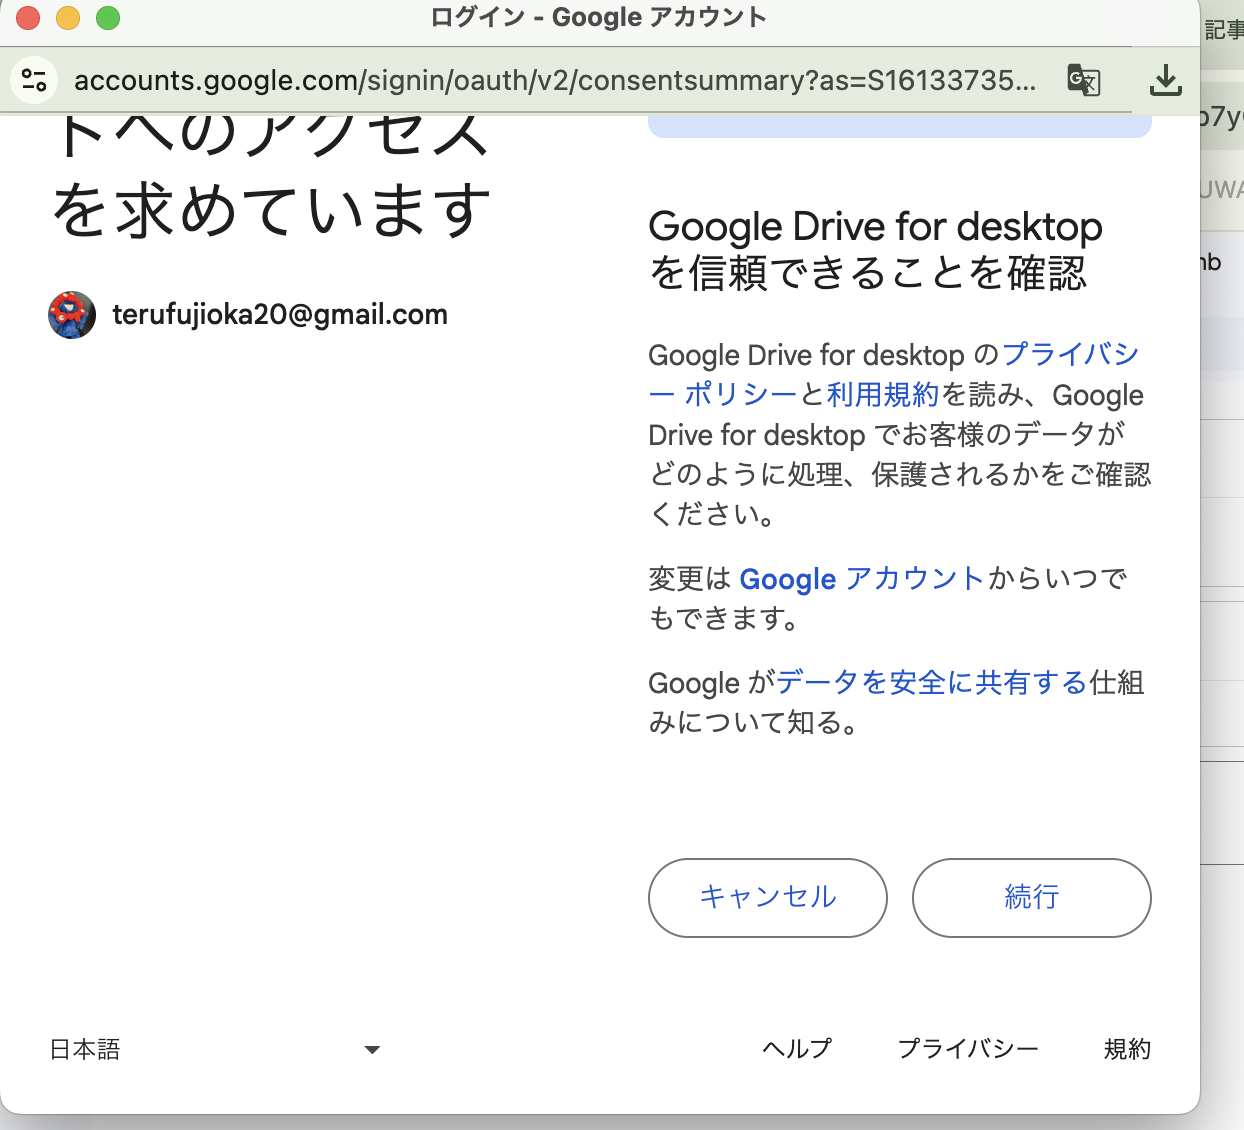Open the 規約 footer link
The width and height of the screenshot is (1244, 1130).
1126,1049
